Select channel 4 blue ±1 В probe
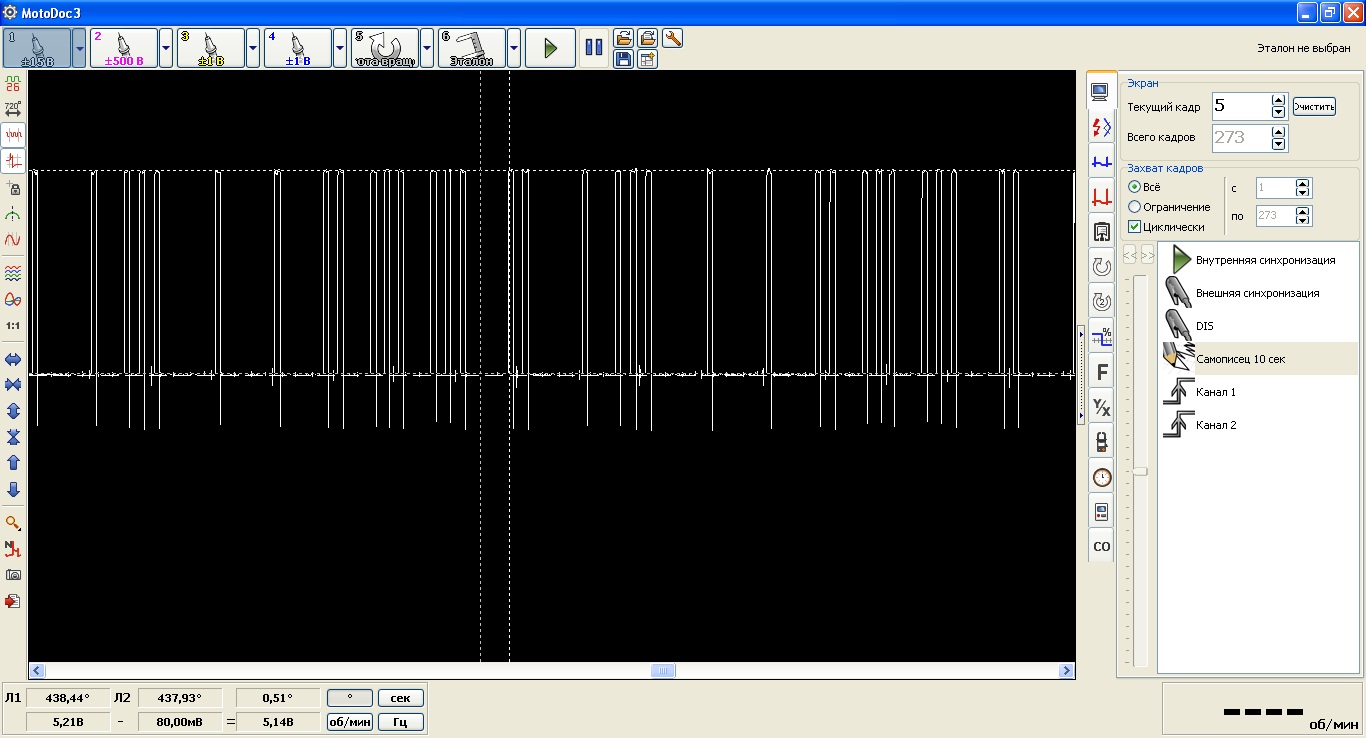 [x=298, y=48]
